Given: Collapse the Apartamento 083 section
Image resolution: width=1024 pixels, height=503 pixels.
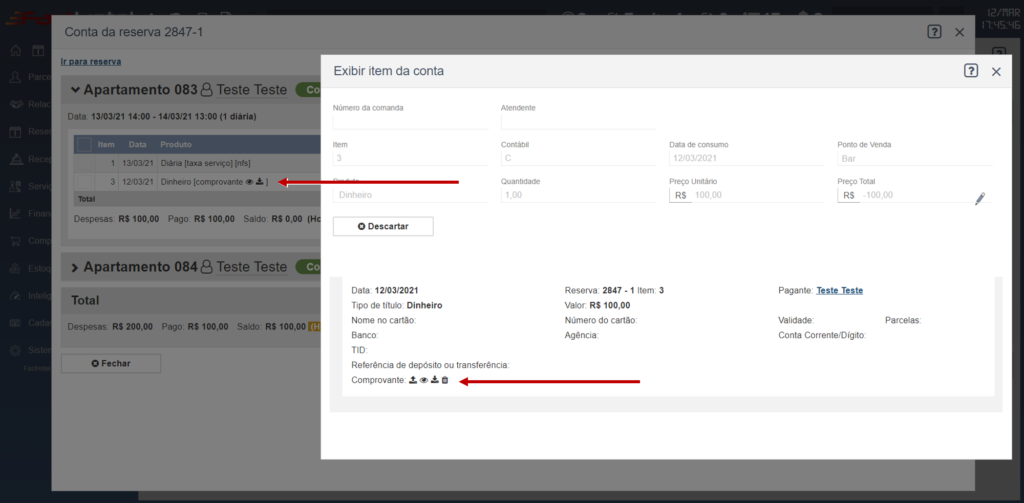Looking at the screenshot, I should (75, 90).
